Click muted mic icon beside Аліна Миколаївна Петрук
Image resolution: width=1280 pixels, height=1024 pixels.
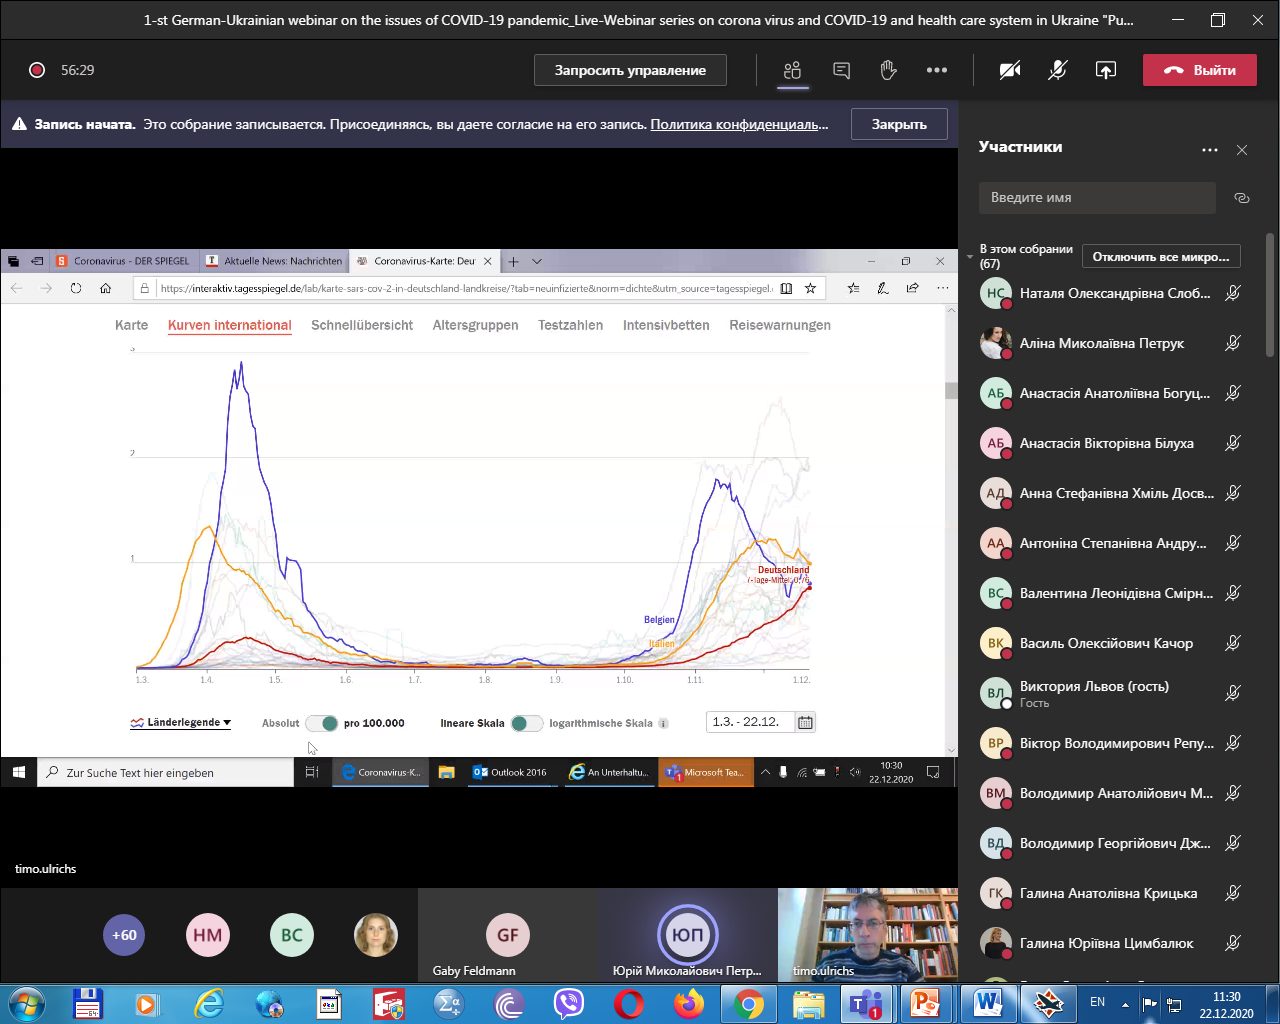tap(1233, 343)
